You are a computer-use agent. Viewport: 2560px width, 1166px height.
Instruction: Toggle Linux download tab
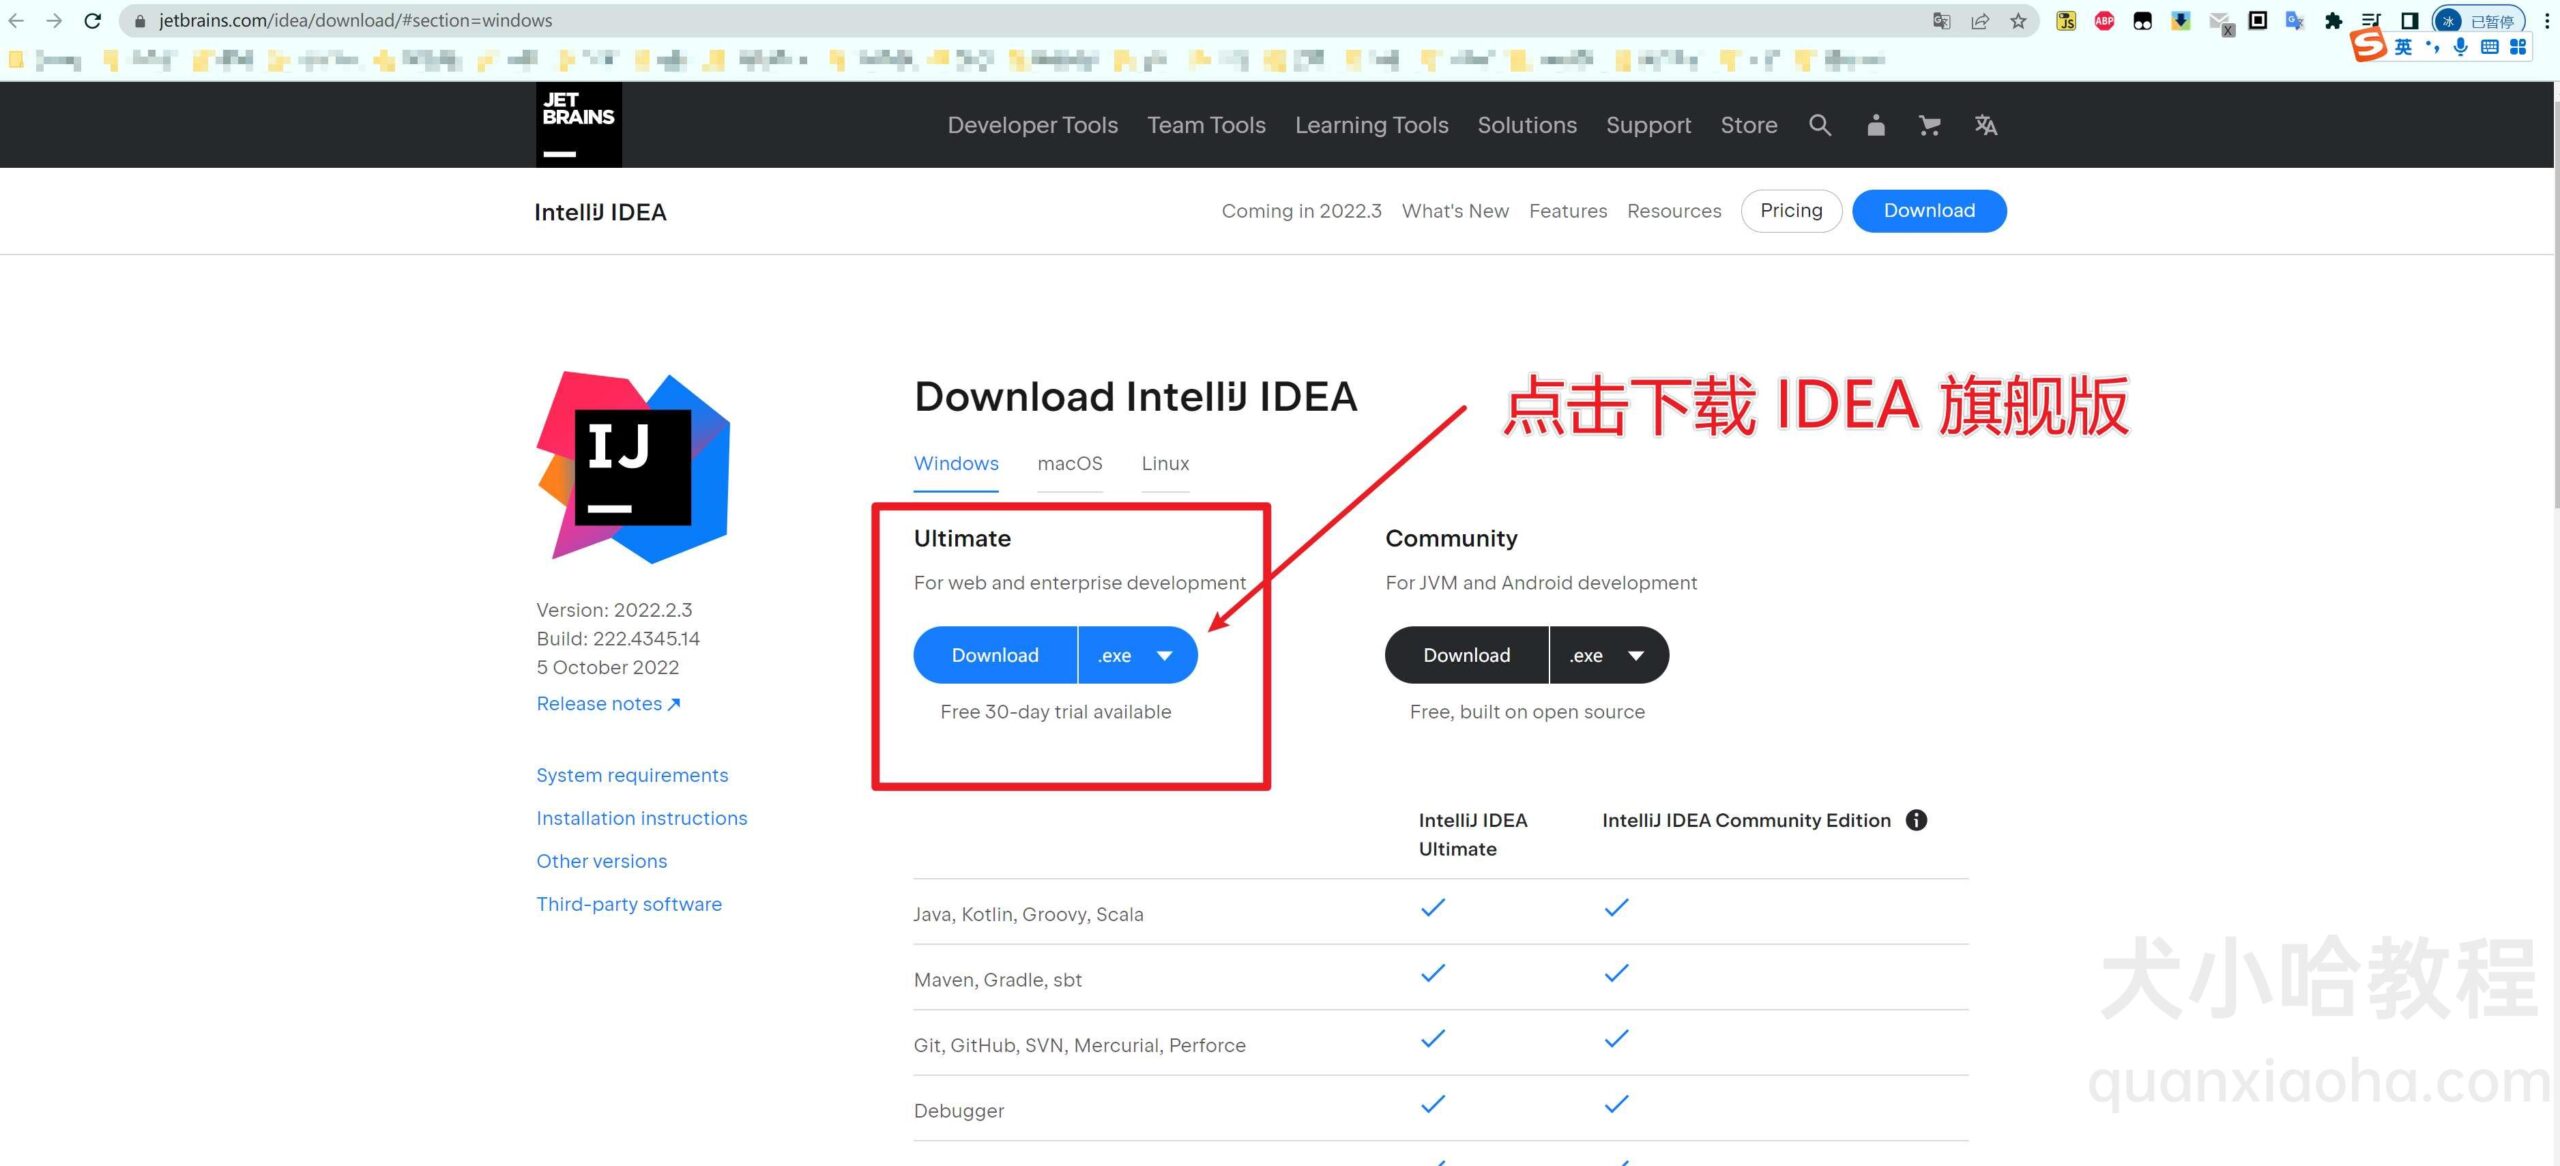point(1164,462)
